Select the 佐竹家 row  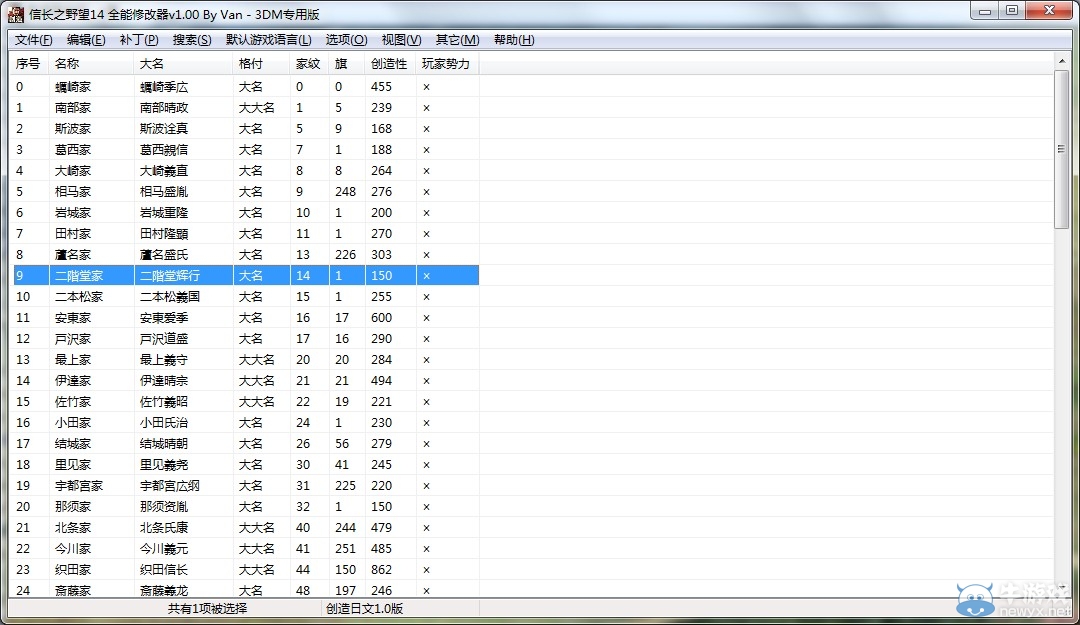click(x=246, y=402)
